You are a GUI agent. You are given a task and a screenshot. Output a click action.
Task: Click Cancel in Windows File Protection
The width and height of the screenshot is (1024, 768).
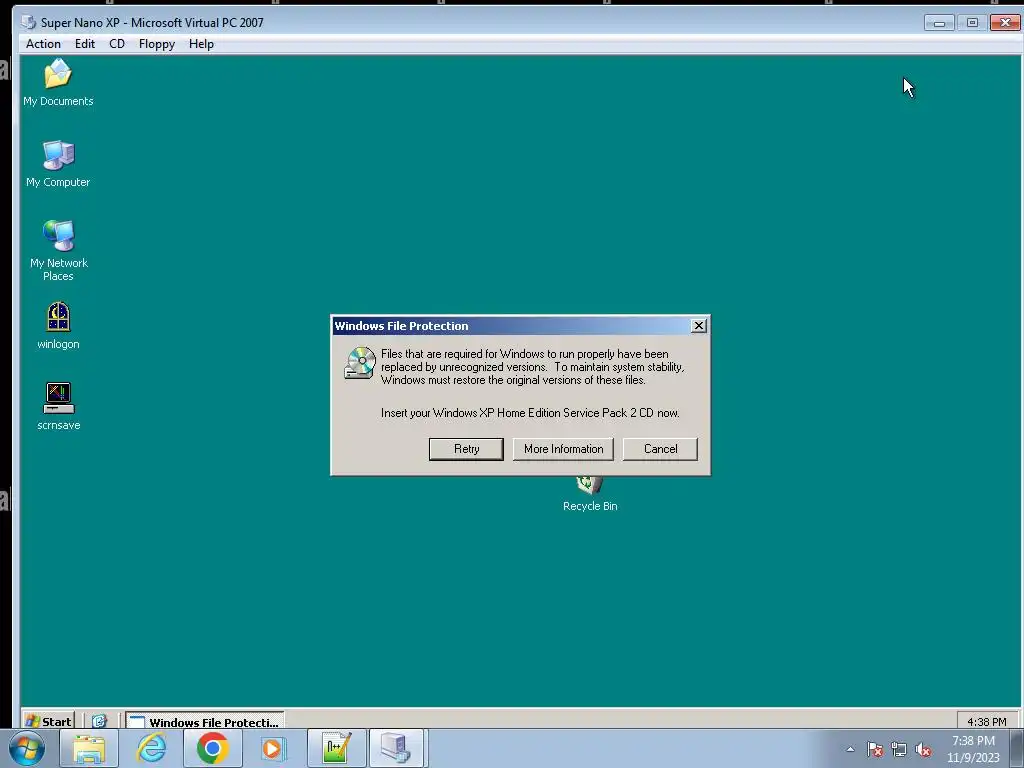(x=660, y=449)
